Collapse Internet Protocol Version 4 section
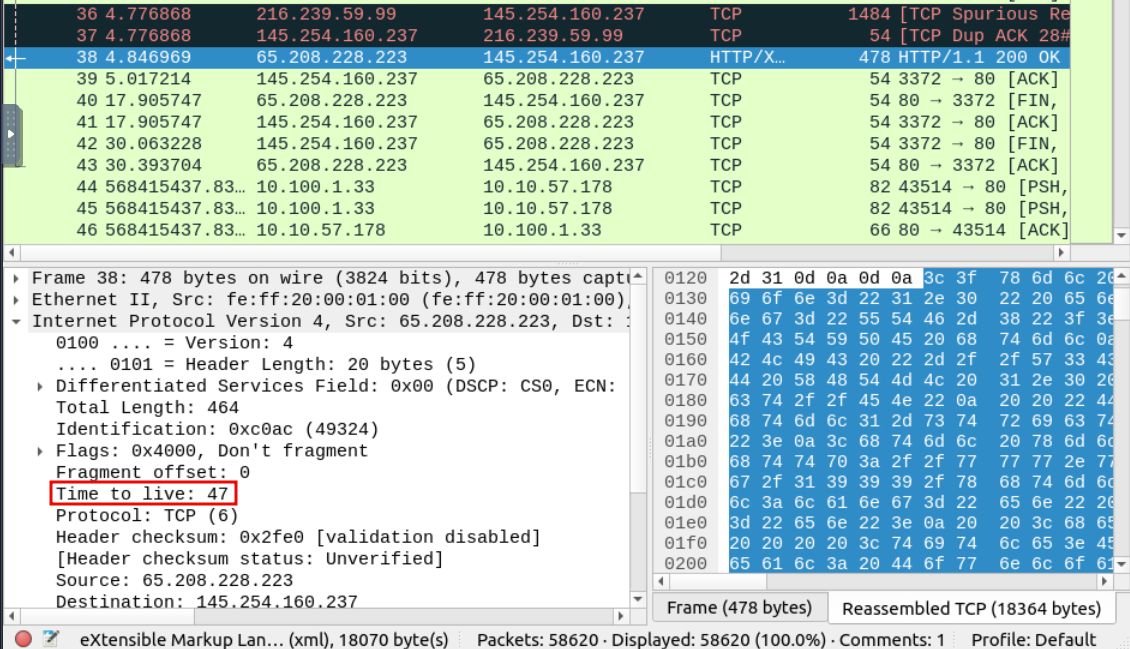1130x649 pixels. (17, 321)
